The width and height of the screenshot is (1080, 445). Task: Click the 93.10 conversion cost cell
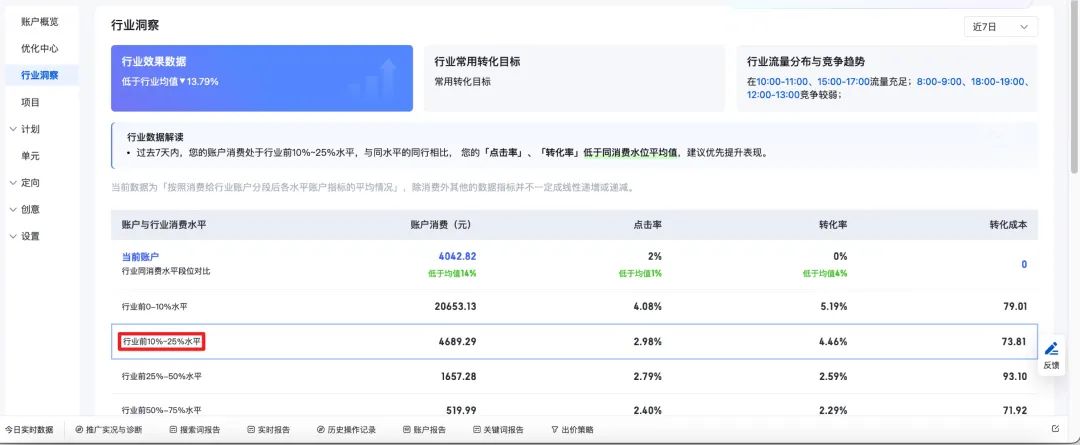pyautogui.click(x=1015, y=377)
